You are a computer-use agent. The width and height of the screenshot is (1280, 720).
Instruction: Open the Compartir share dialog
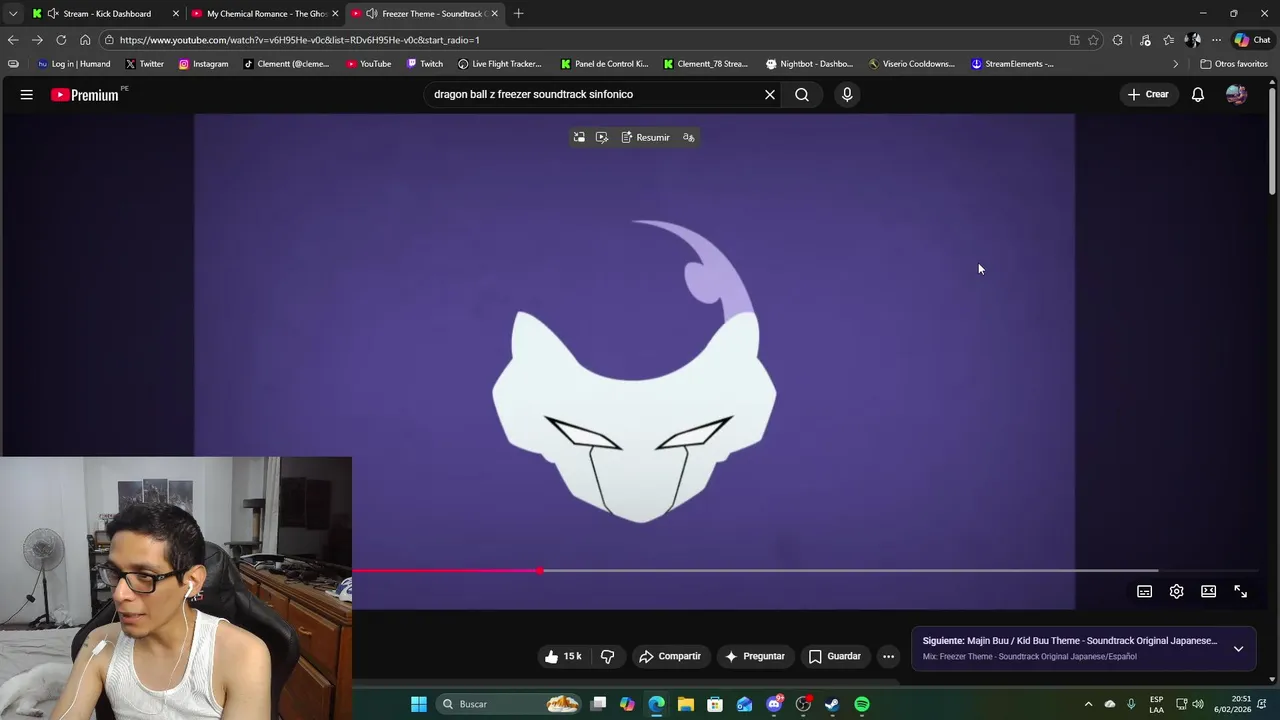pyautogui.click(x=670, y=656)
